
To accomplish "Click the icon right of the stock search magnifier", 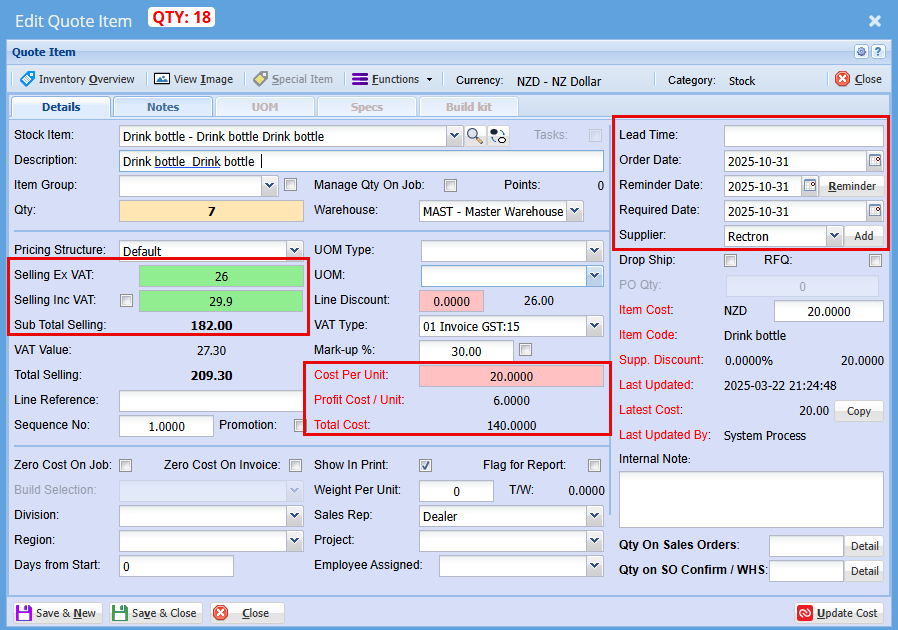I will (498, 136).
